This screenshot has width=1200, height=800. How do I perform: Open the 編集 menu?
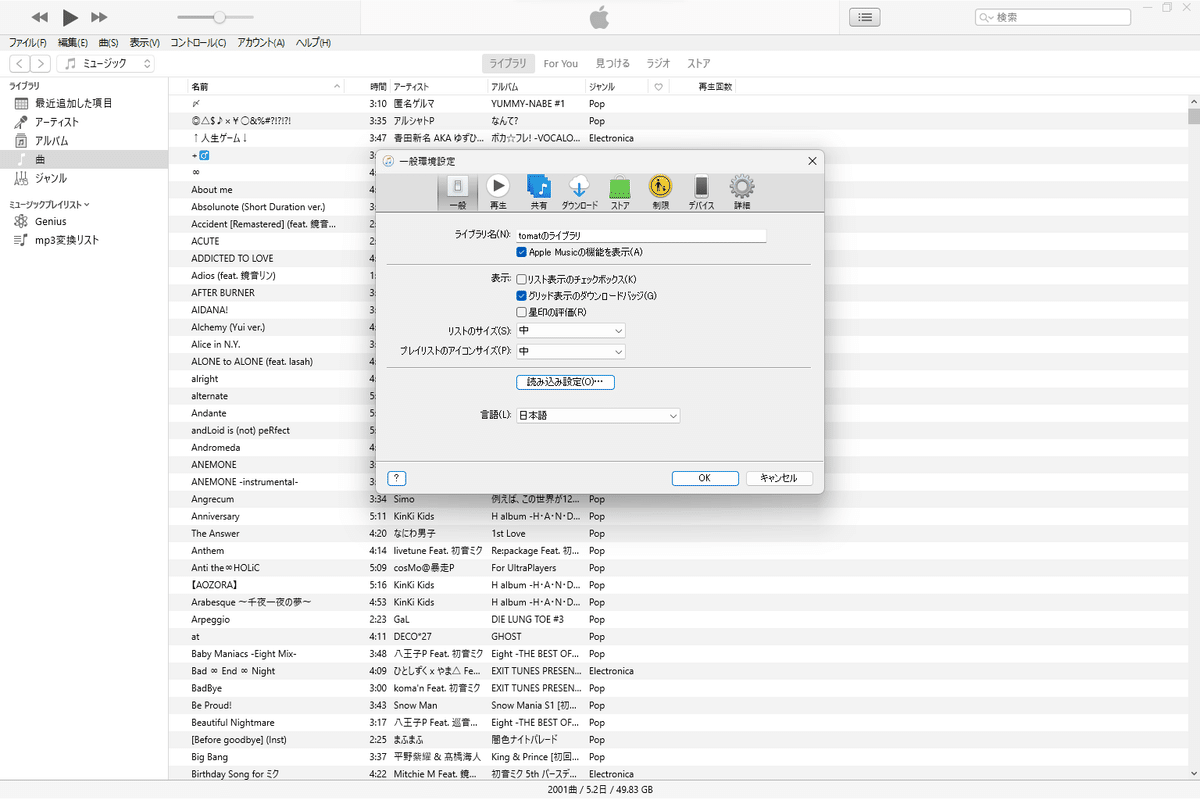pyautogui.click(x=73, y=43)
